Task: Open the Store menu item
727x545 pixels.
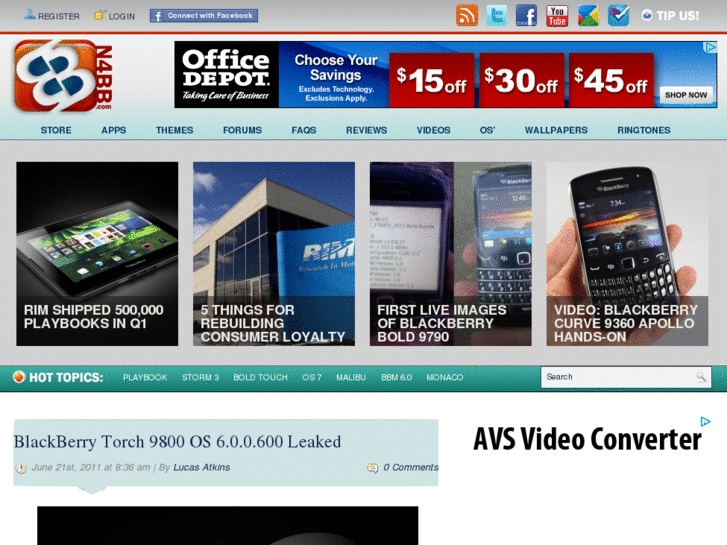Action: tap(56, 130)
